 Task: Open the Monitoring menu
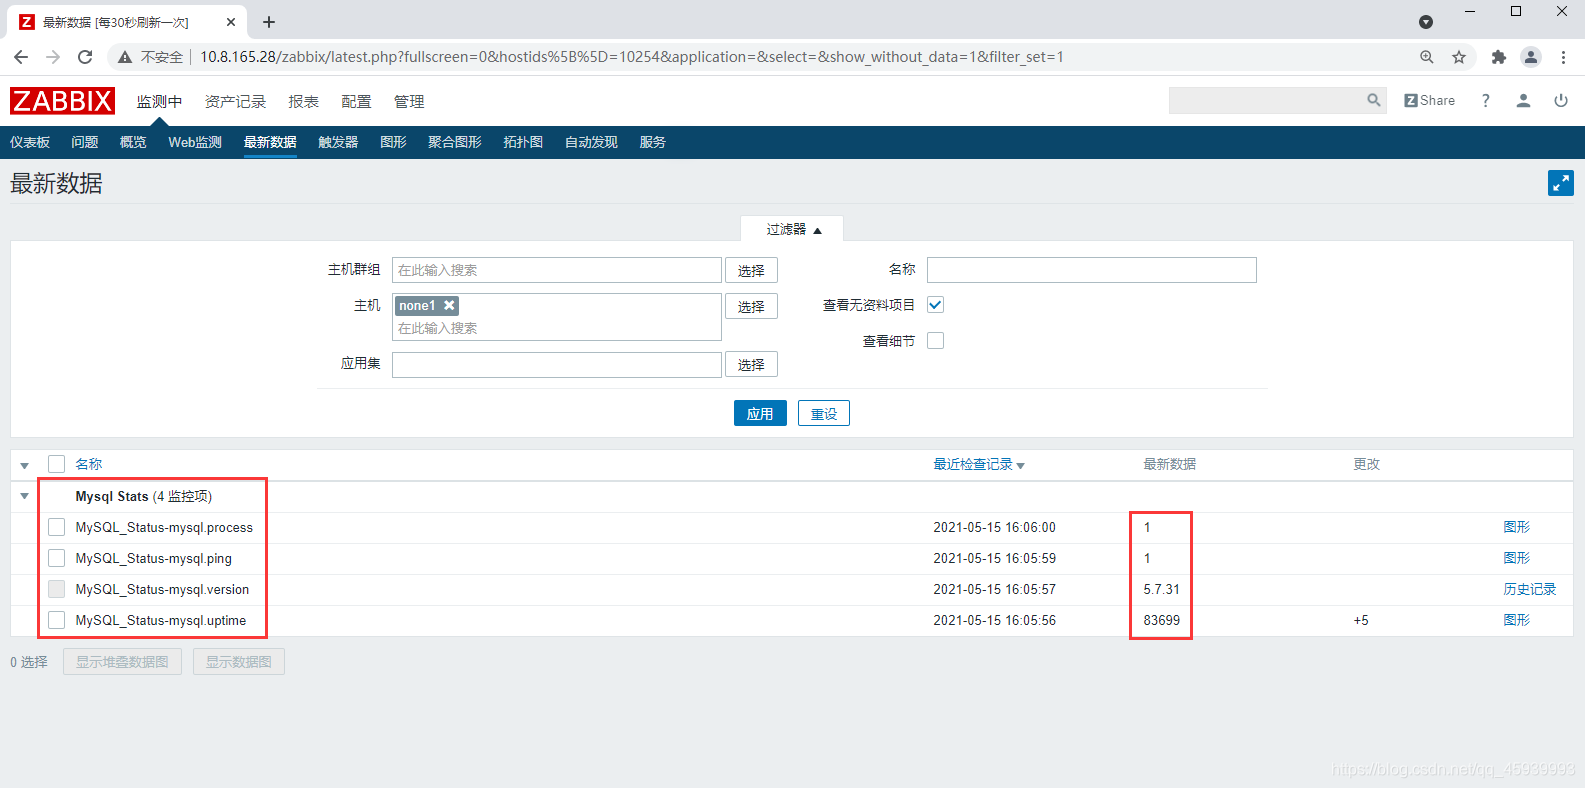(159, 101)
